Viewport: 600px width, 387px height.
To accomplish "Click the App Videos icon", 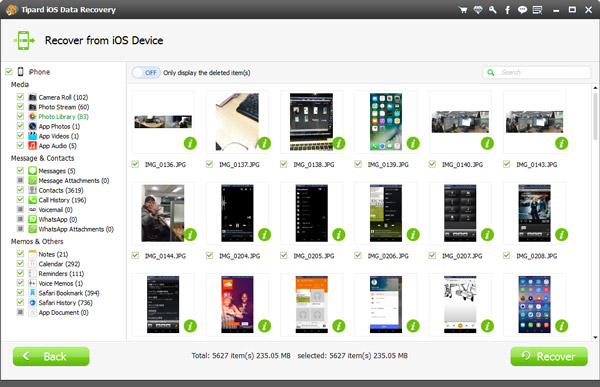I will tap(33, 136).
